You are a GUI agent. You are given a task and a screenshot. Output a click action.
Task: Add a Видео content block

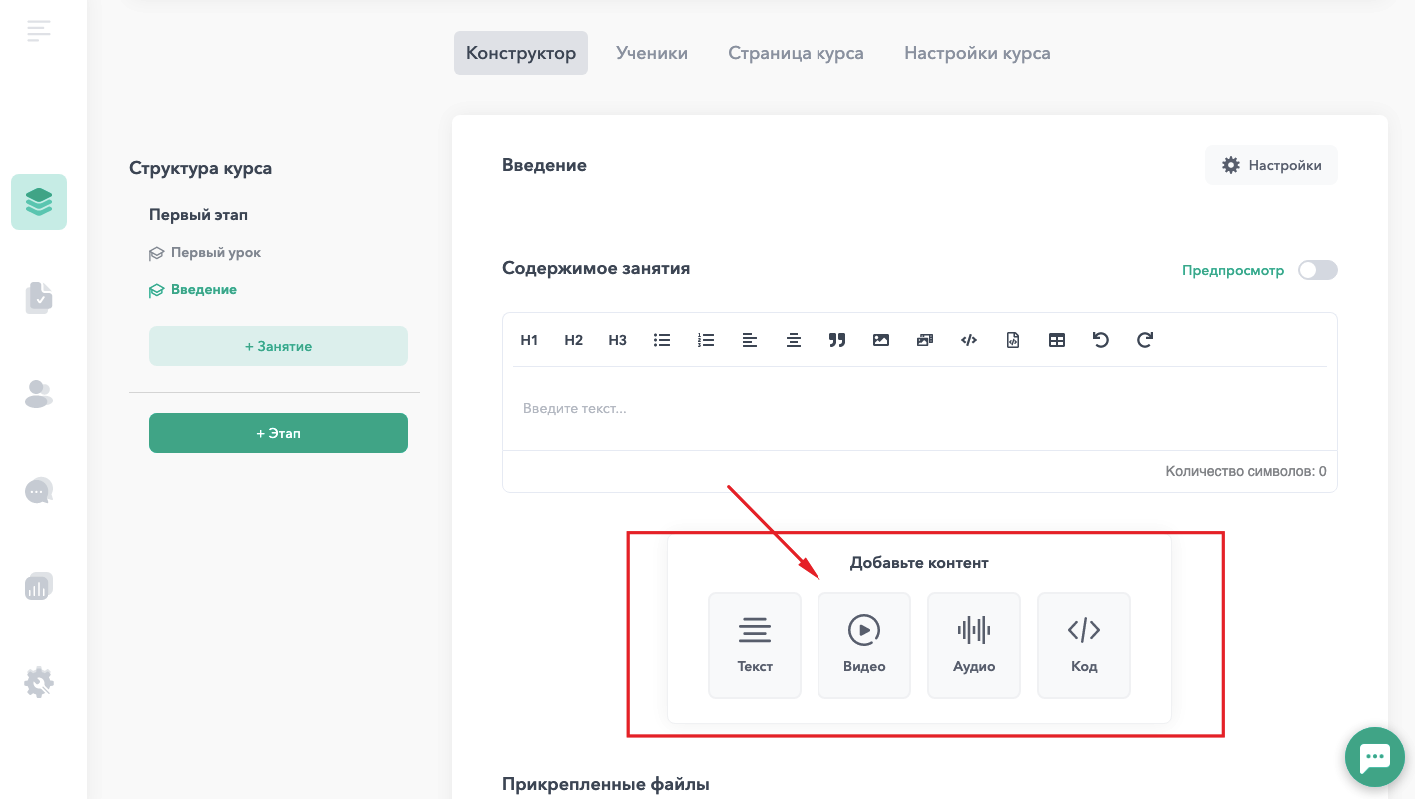tap(864, 645)
